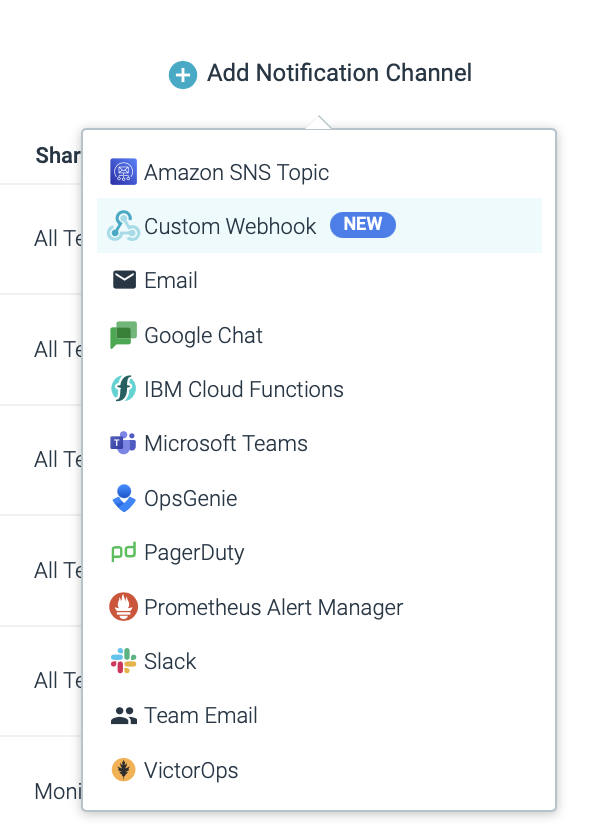This screenshot has height=840, width=604.
Task: Select the Custom Webhook icon
Action: click(123, 224)
